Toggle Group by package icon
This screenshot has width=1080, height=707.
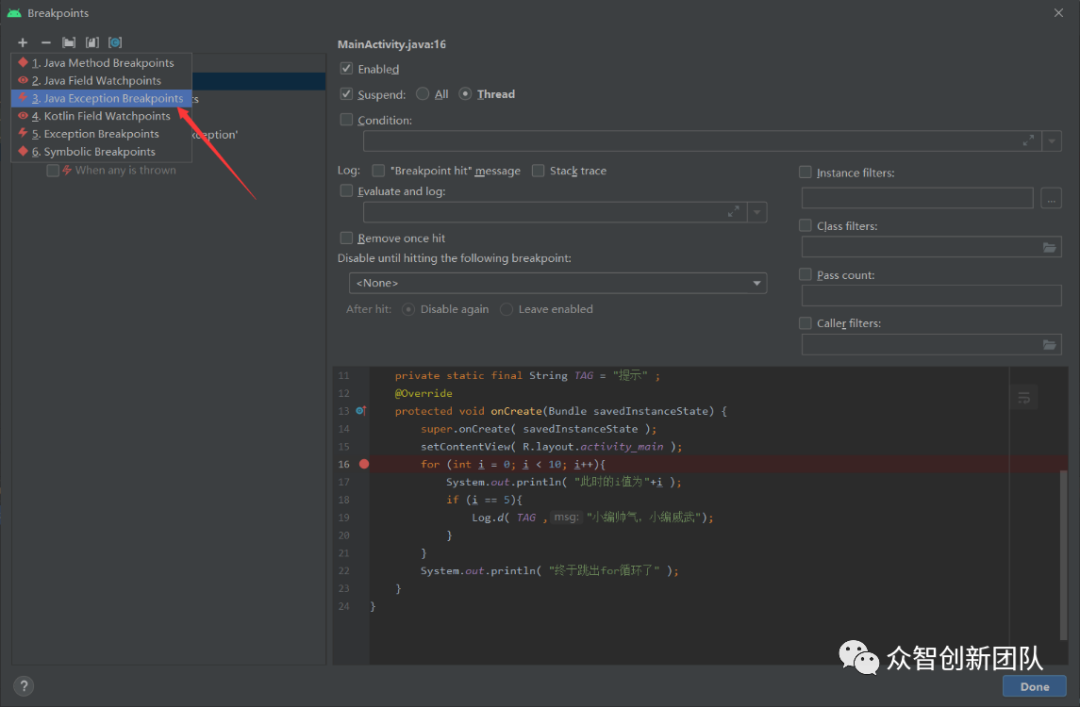69,43
